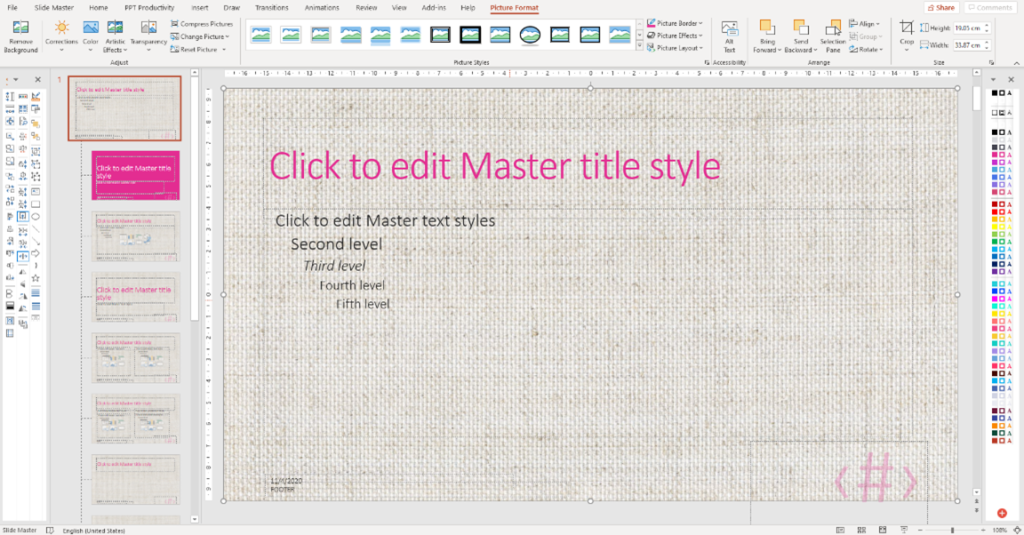Screen dimensions: 1024x535
Task: Switch to the Slide Master tab
Action: 54,8
